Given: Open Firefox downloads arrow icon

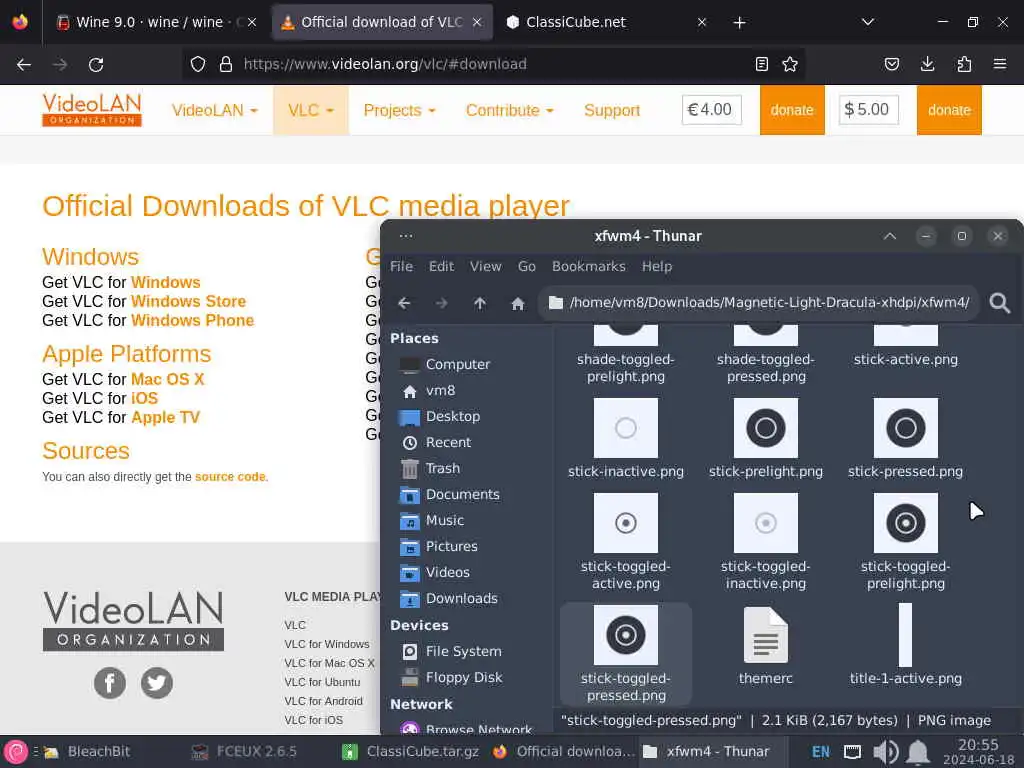Looking at the screenshot, I should tap(927, 64).
